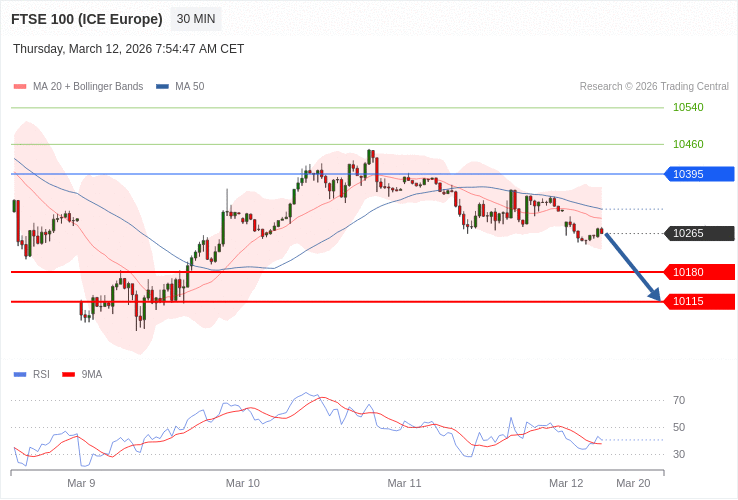The width and height of the screenshot is (738, 500).
Task: Toggle the RSI legend marker
Action: (x=20, y=375)
